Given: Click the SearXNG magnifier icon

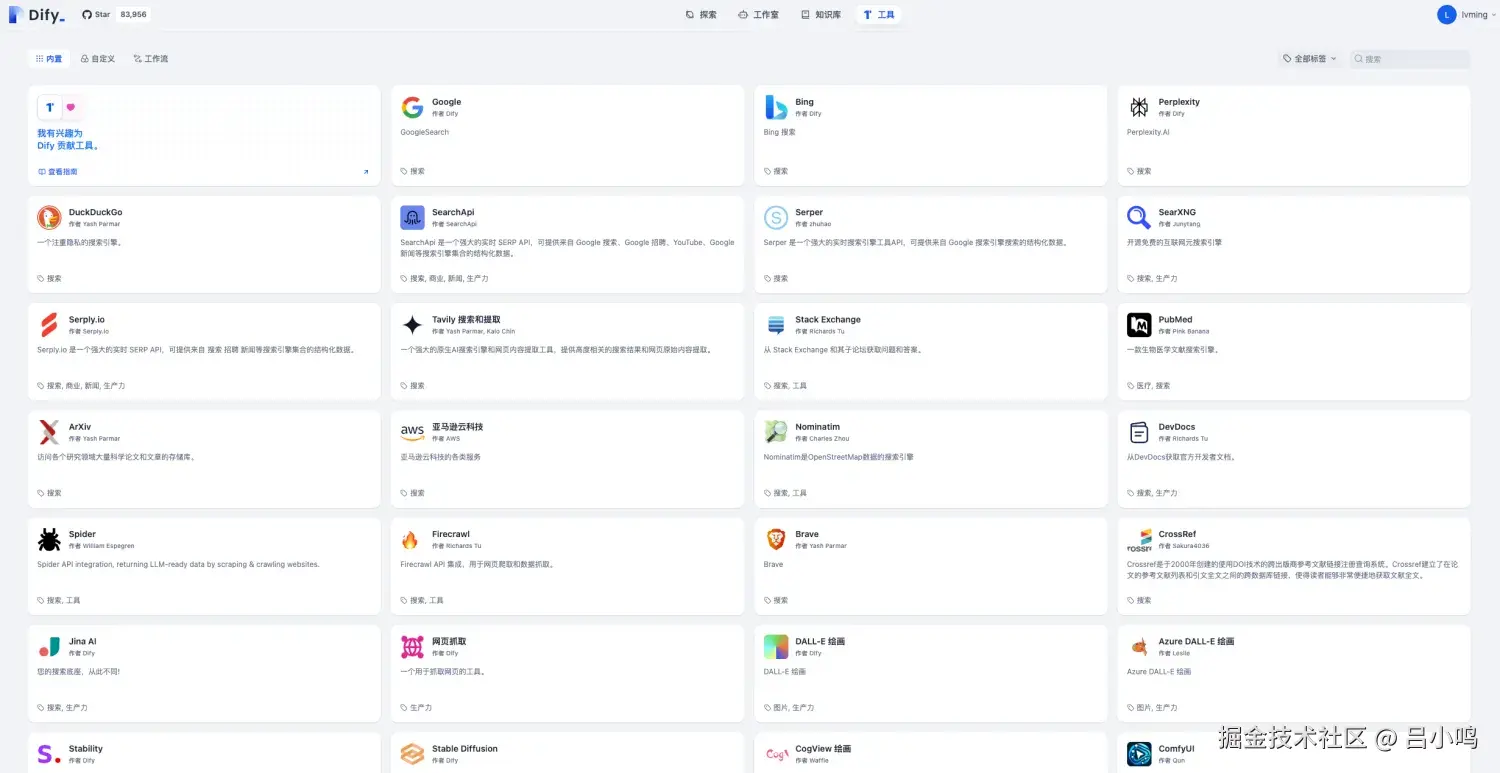Looking at the screenshot, I should pos(1139,218).
